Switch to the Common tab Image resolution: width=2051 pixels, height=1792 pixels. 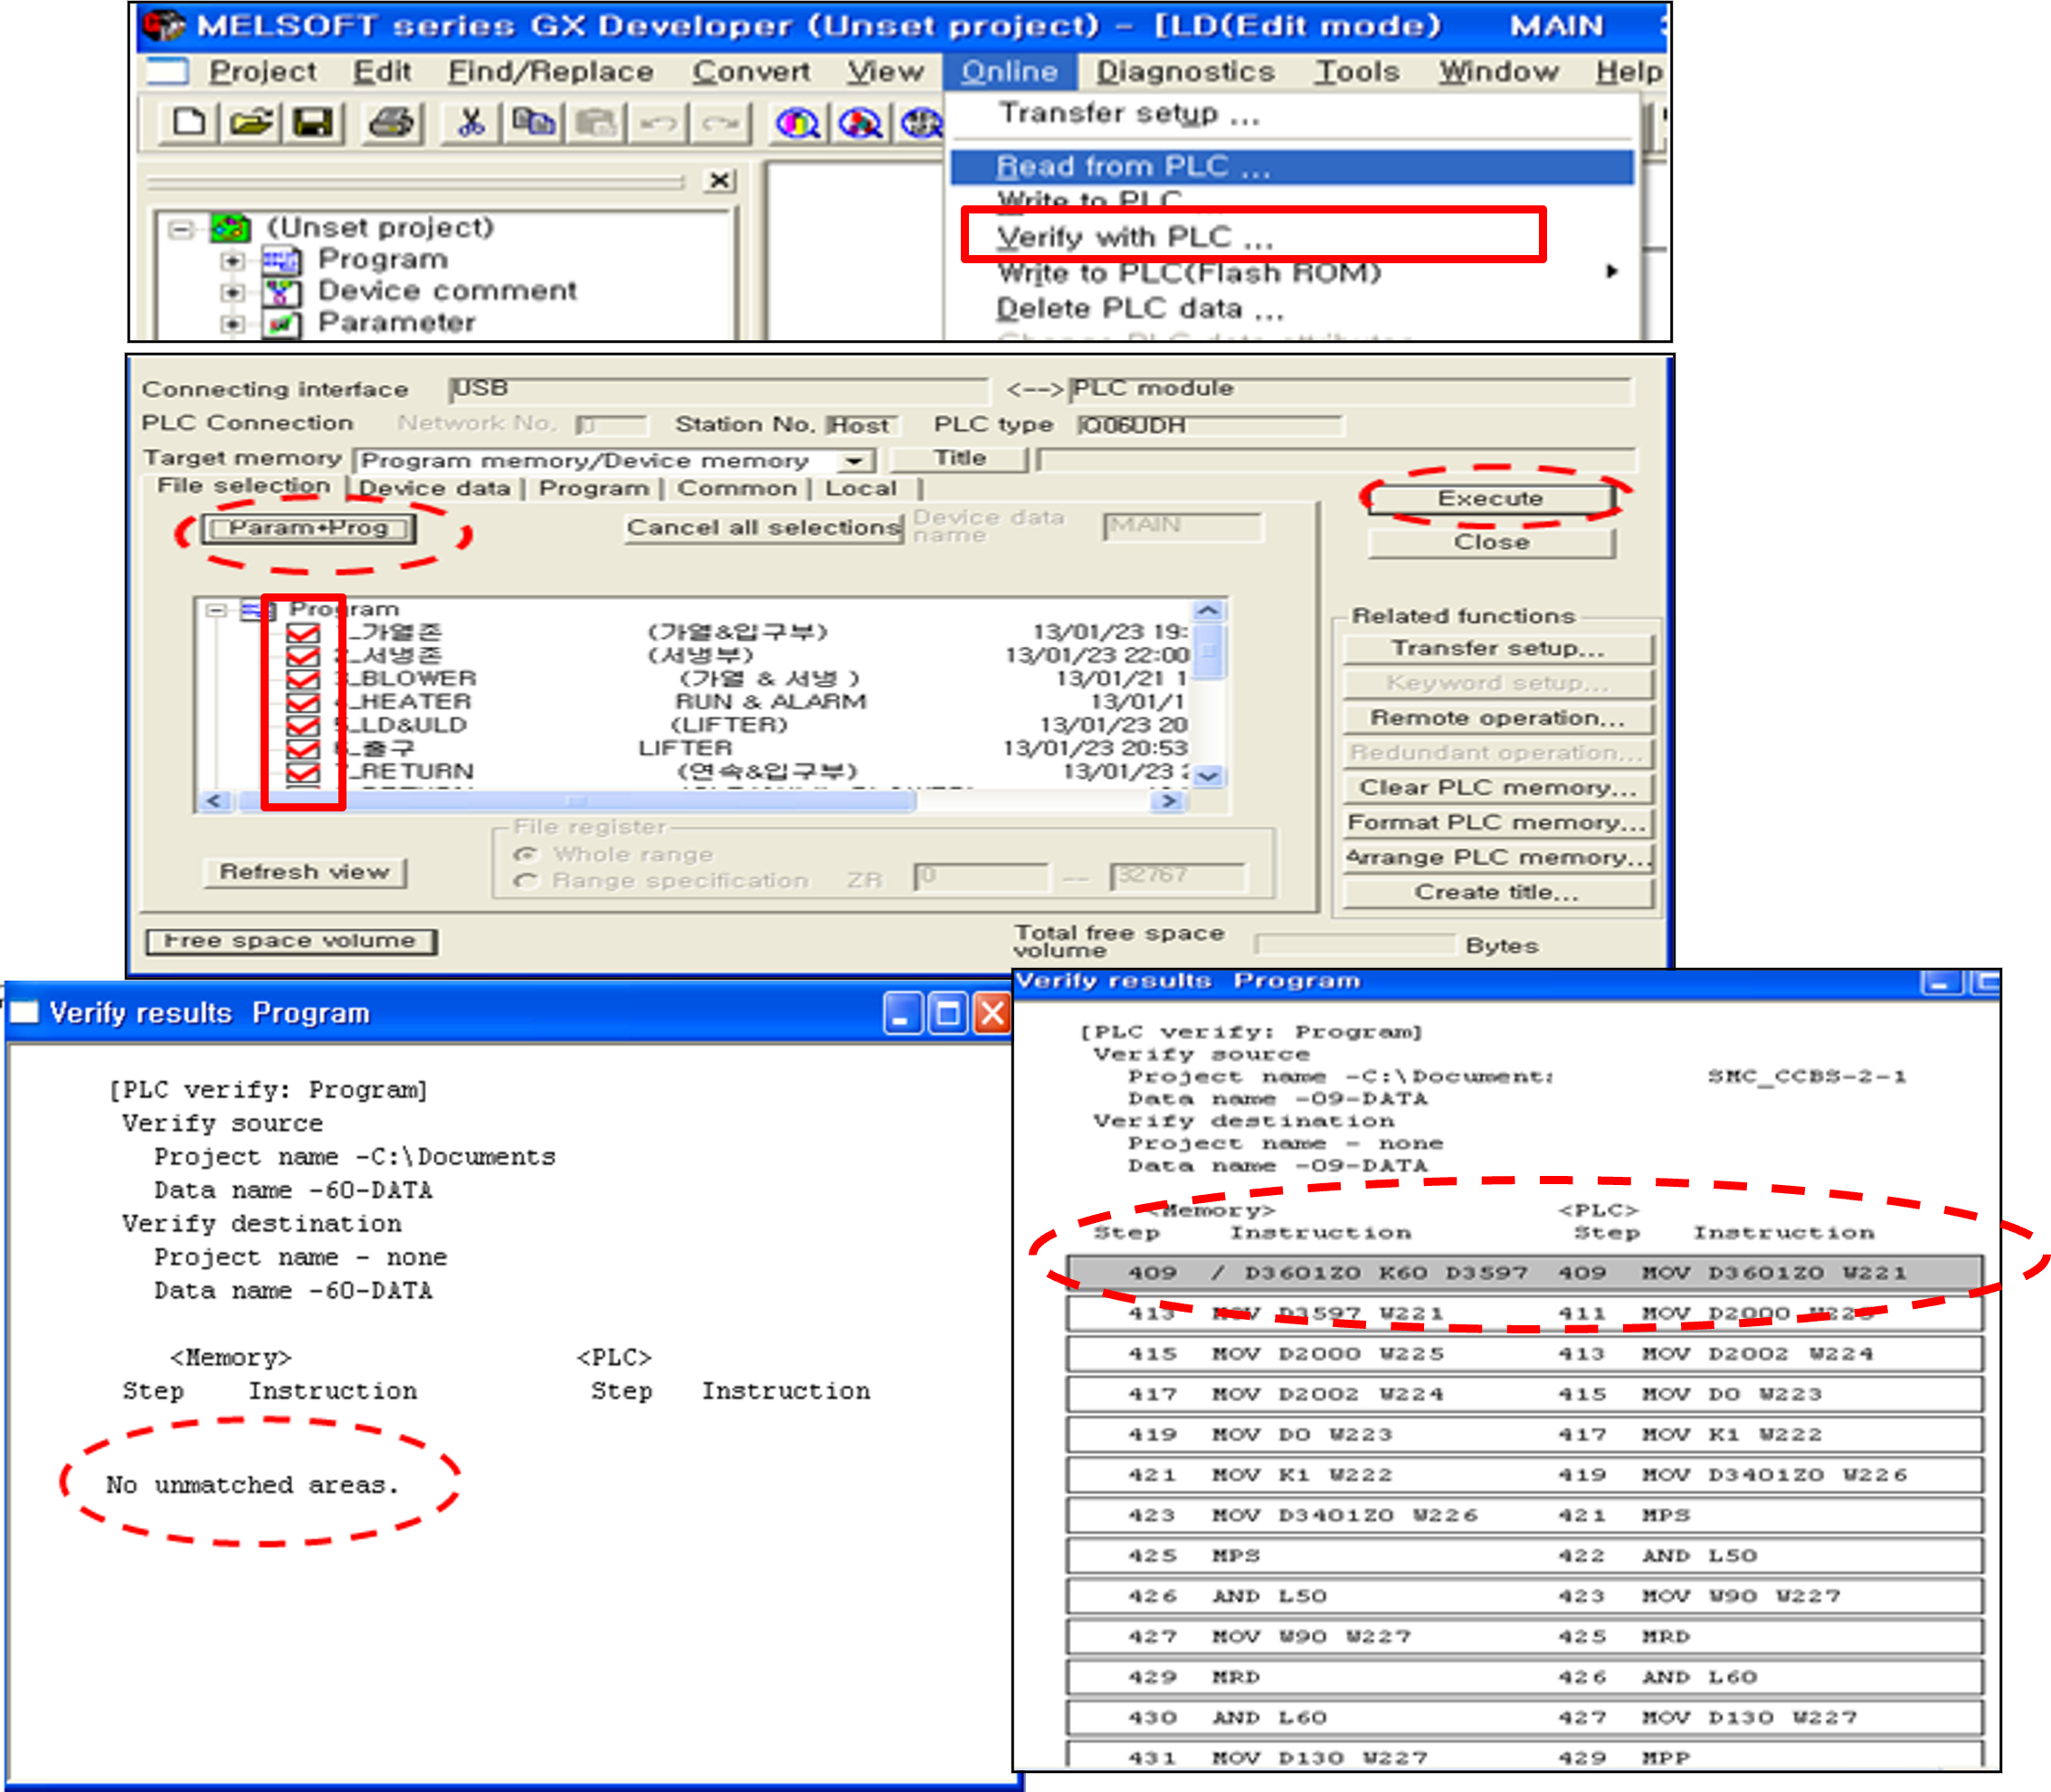[737, 489]
